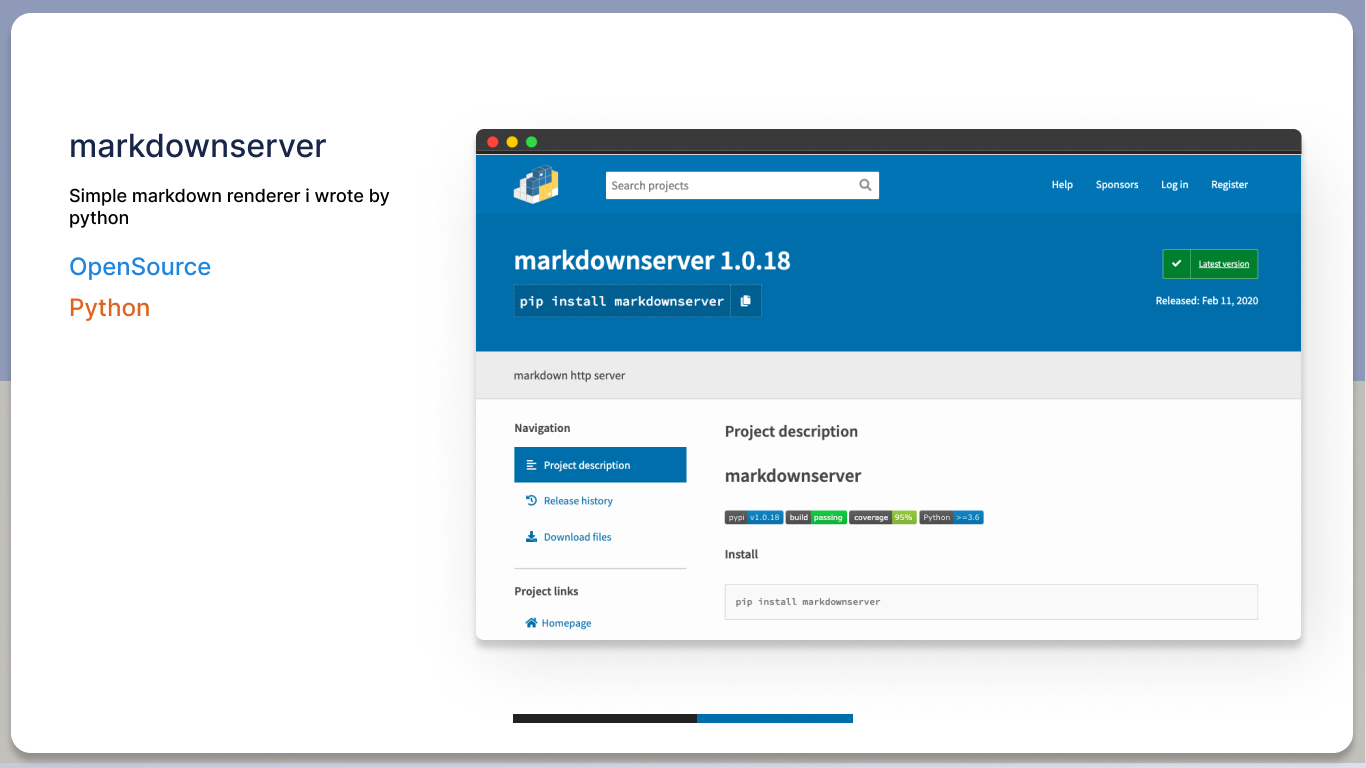
Task: Click the orange Python tag
Action: coord(110,308)
